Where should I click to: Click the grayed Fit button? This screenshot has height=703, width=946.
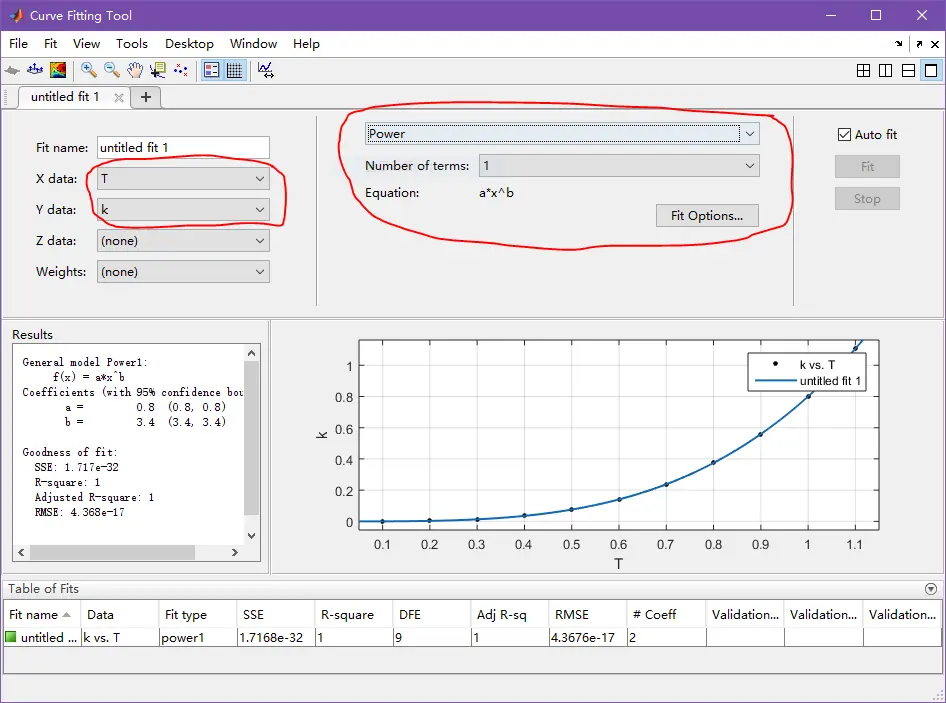pos(867,167)
